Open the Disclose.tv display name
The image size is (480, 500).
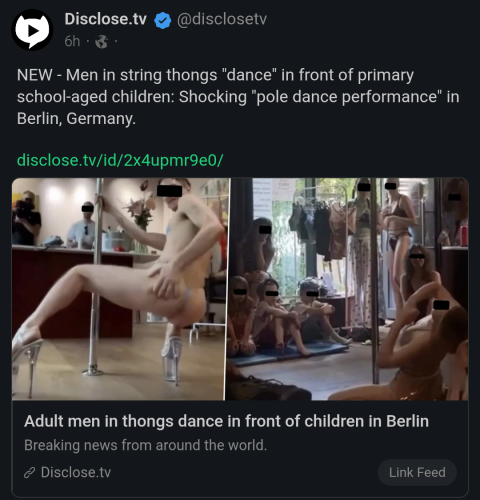pyautogui.click(x=105, y=19)
